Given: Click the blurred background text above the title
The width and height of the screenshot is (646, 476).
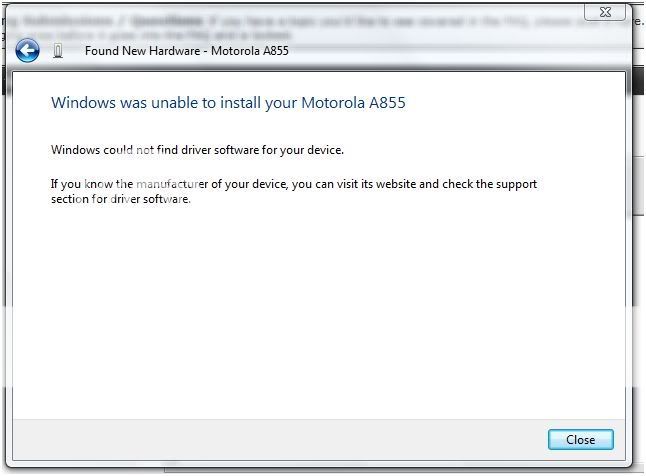Looking at the screenshot, I should 288,27.
